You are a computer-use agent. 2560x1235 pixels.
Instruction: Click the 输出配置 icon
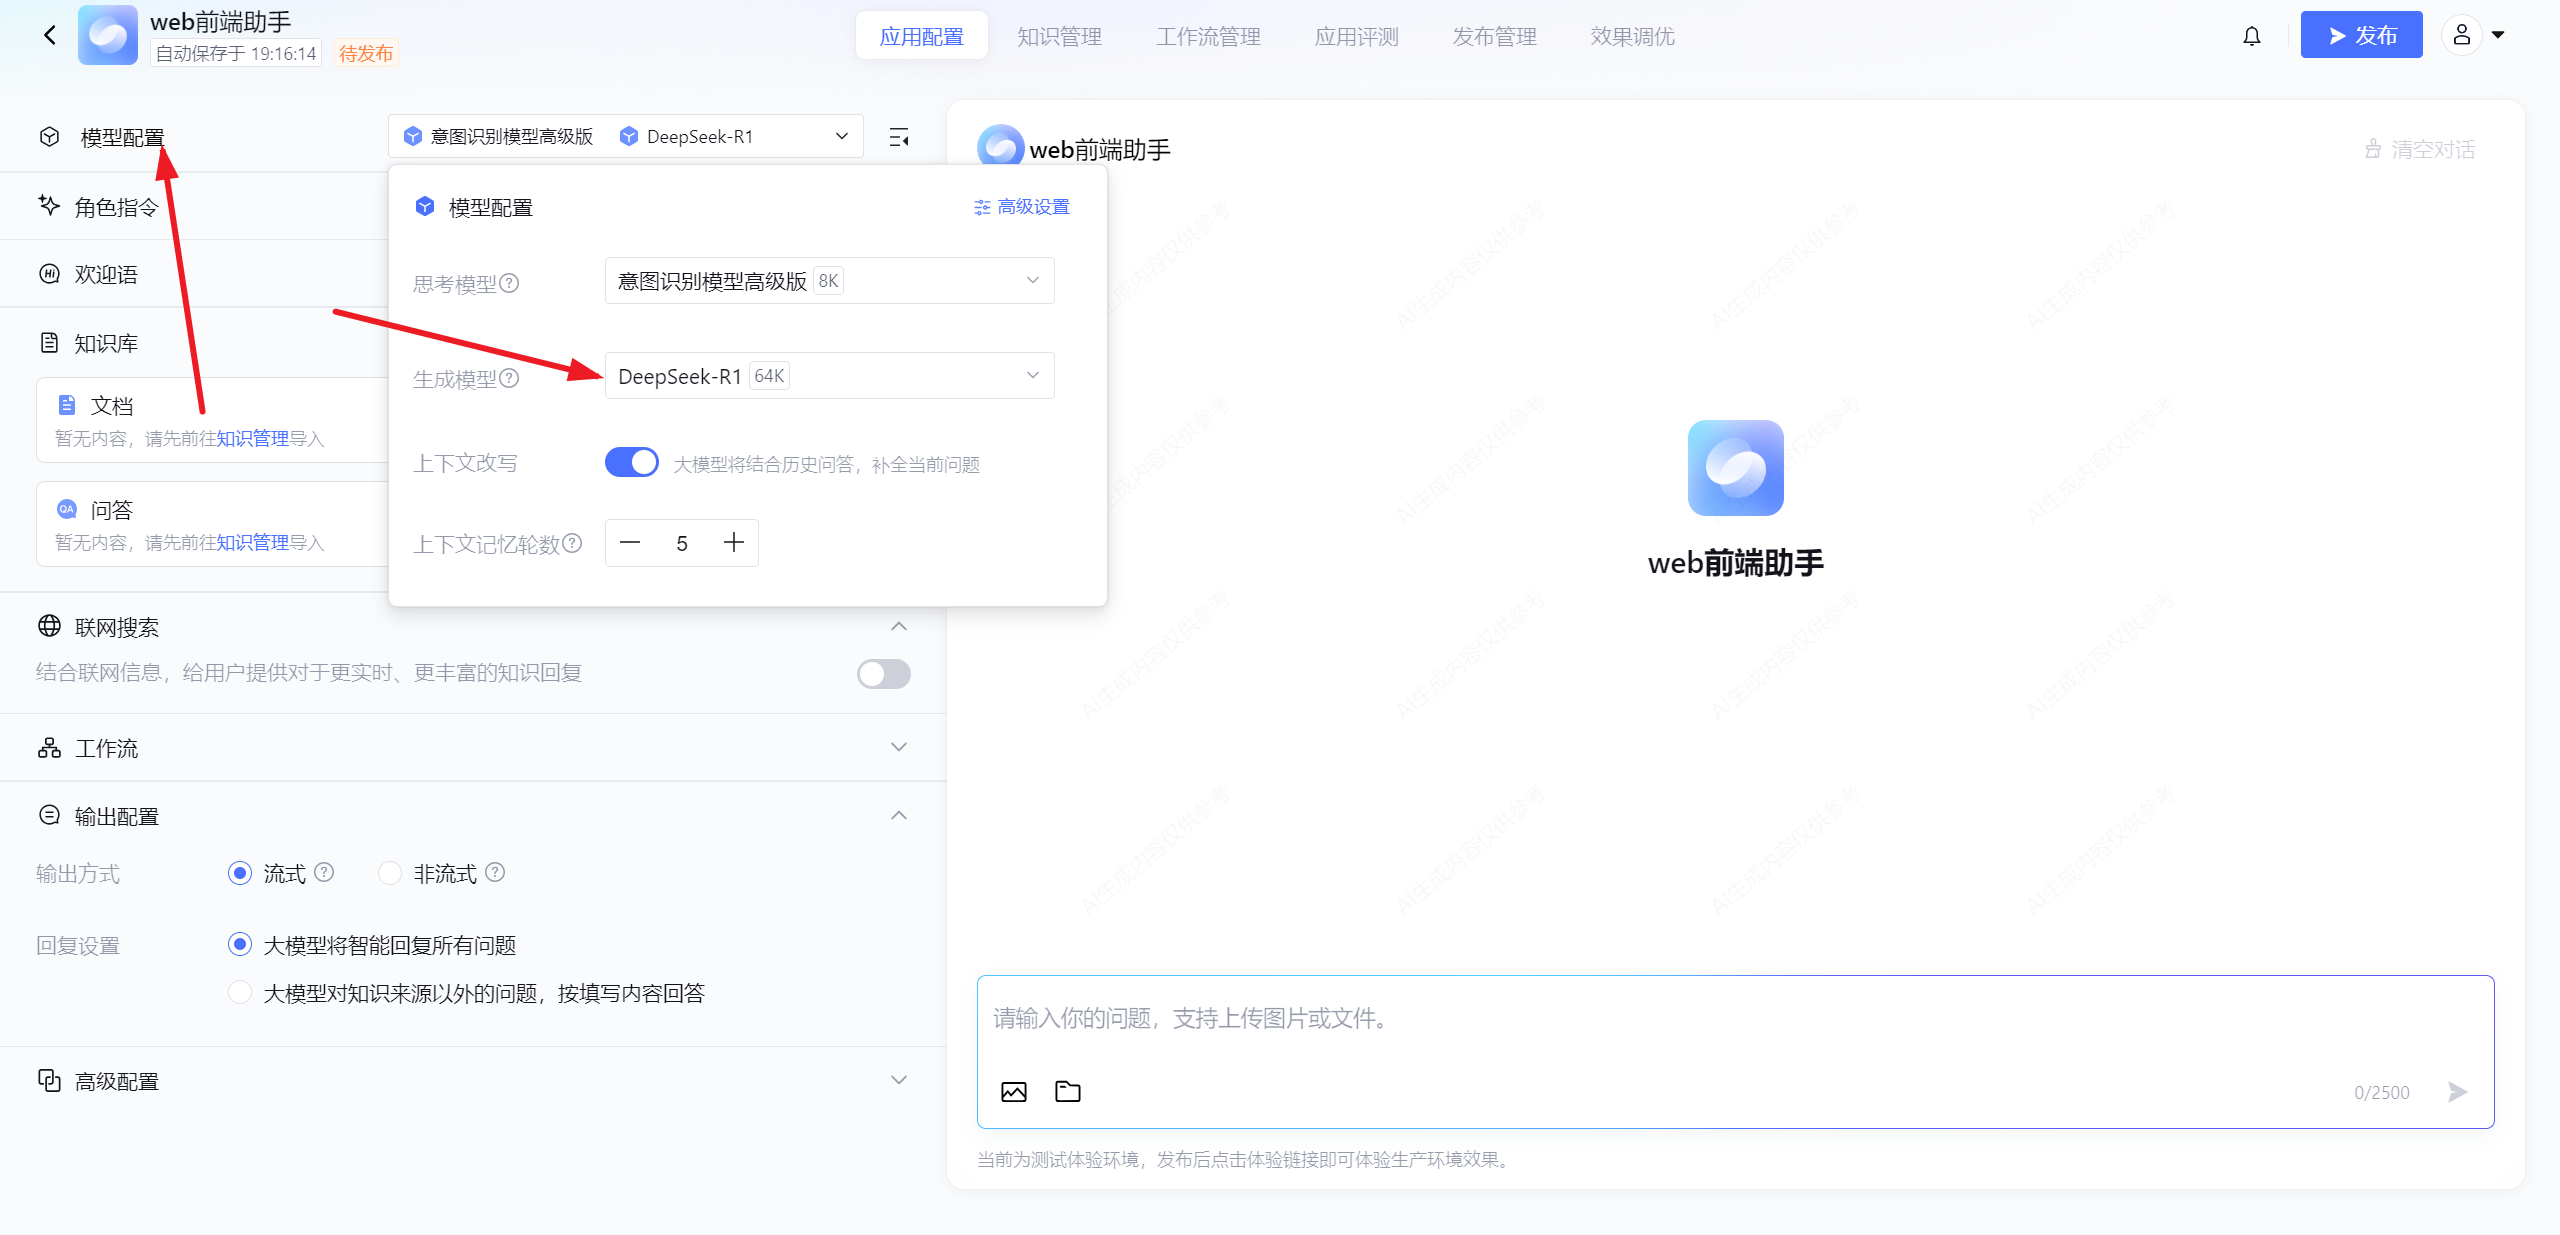click(x=49, y=815)
